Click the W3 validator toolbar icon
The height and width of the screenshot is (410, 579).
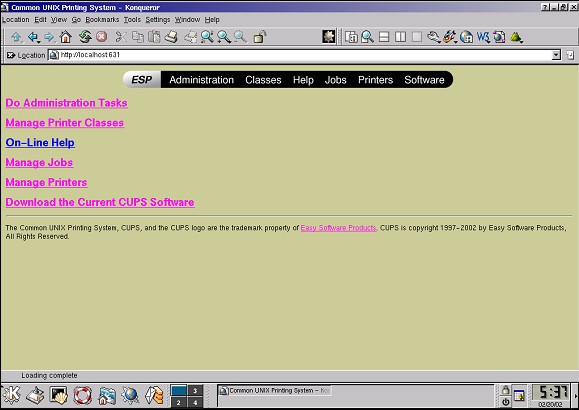483,37
